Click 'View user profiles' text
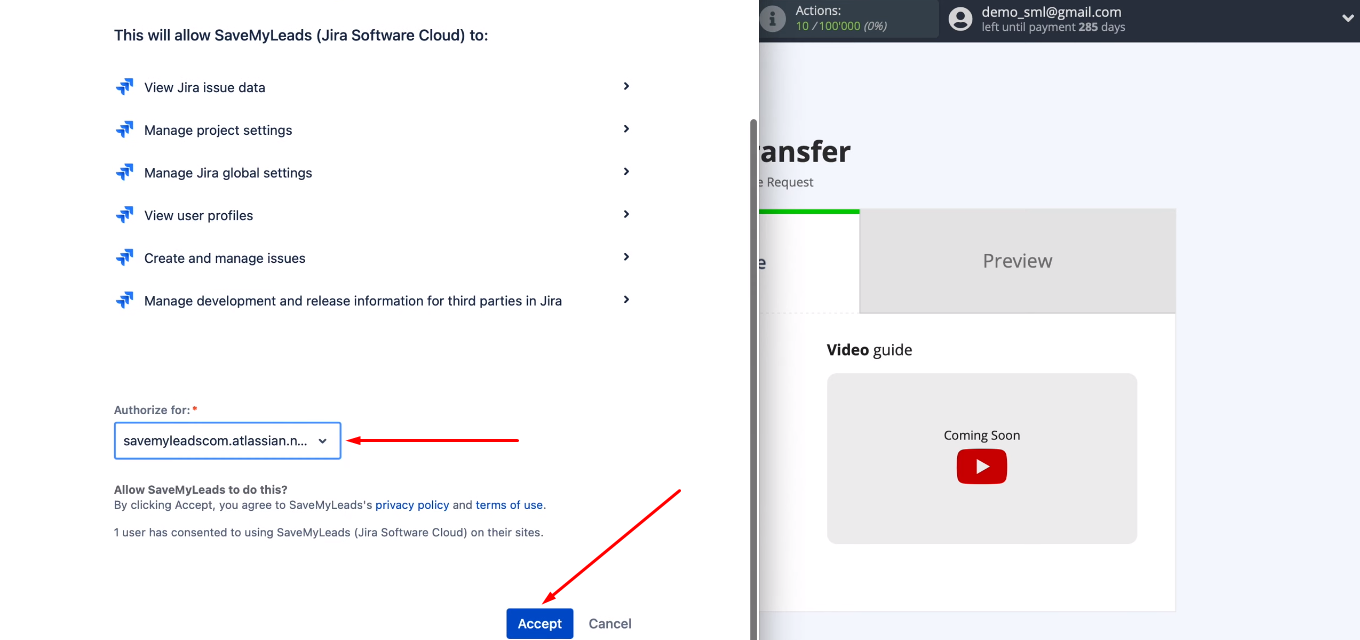 pyautogui.click(x=199, y=215)
